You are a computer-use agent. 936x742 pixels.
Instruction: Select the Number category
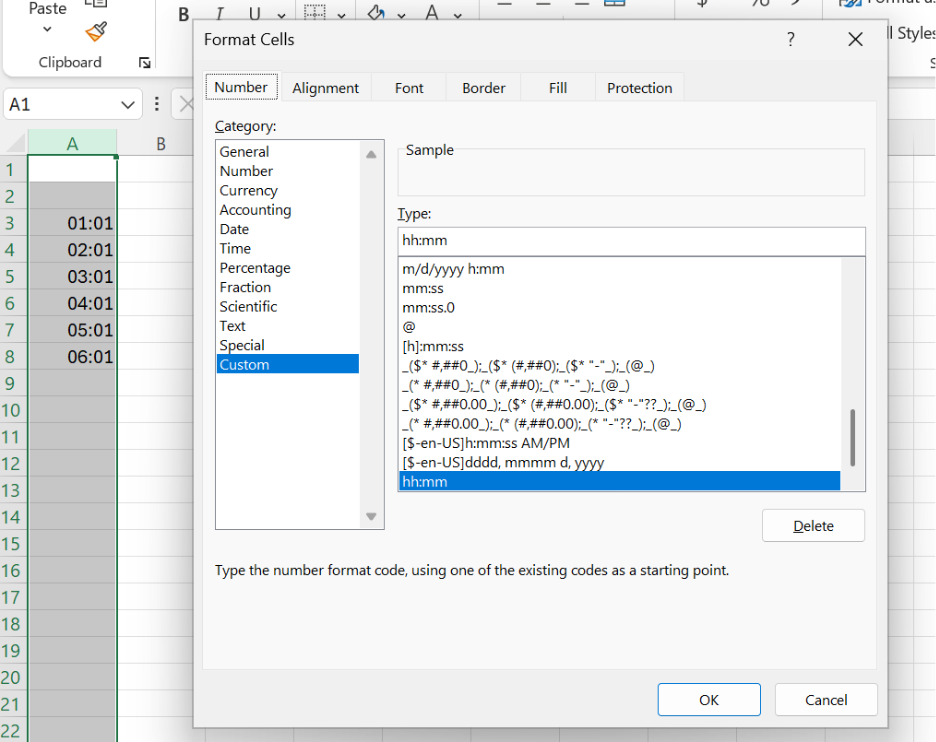[x=288, y=171]
